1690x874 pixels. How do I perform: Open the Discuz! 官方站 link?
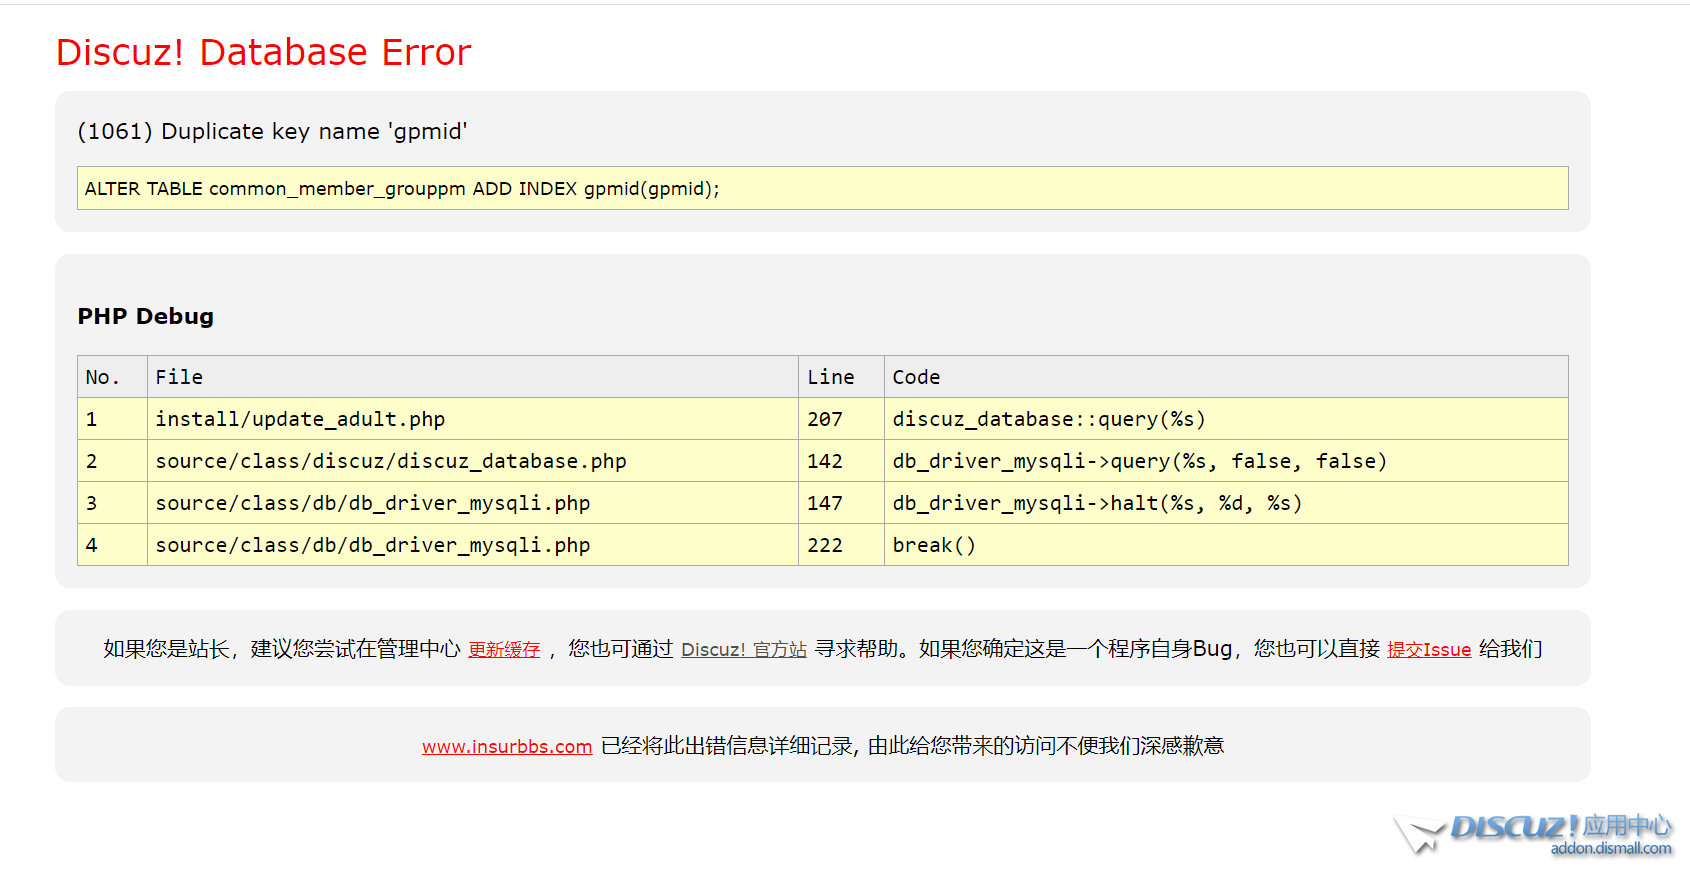click(744, 649)
